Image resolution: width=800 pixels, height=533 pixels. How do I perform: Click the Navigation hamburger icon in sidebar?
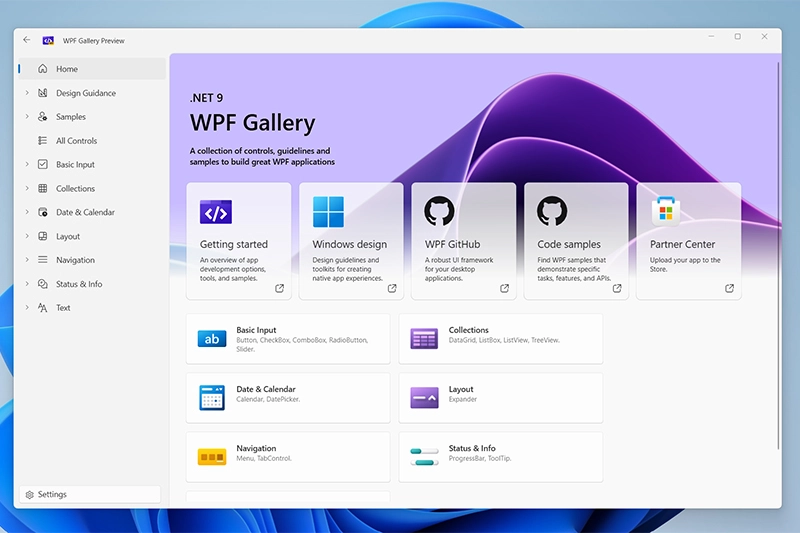coord(43,260)
